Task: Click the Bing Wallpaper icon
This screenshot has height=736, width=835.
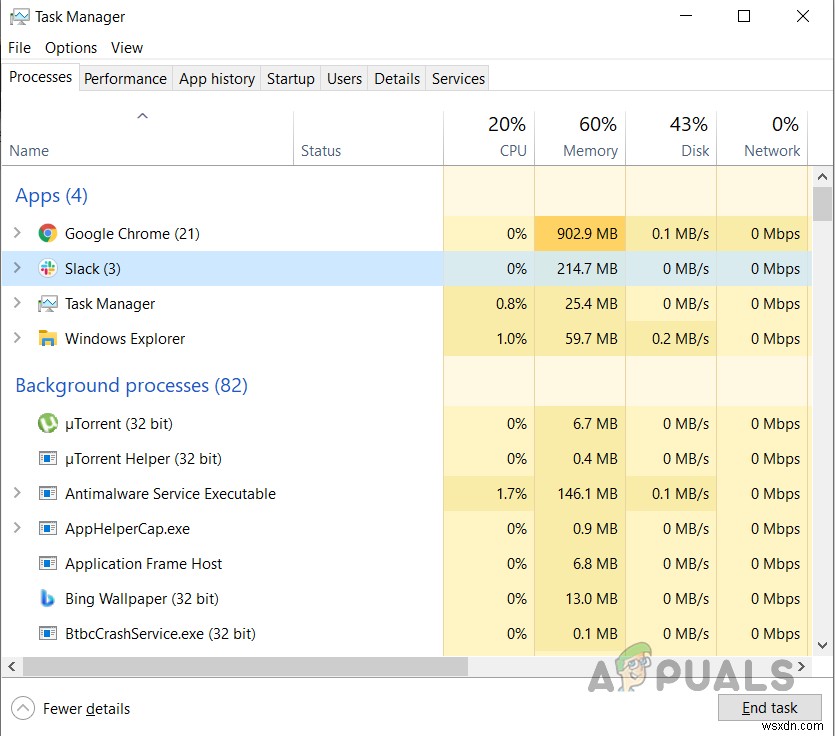Action: point(47,598)
